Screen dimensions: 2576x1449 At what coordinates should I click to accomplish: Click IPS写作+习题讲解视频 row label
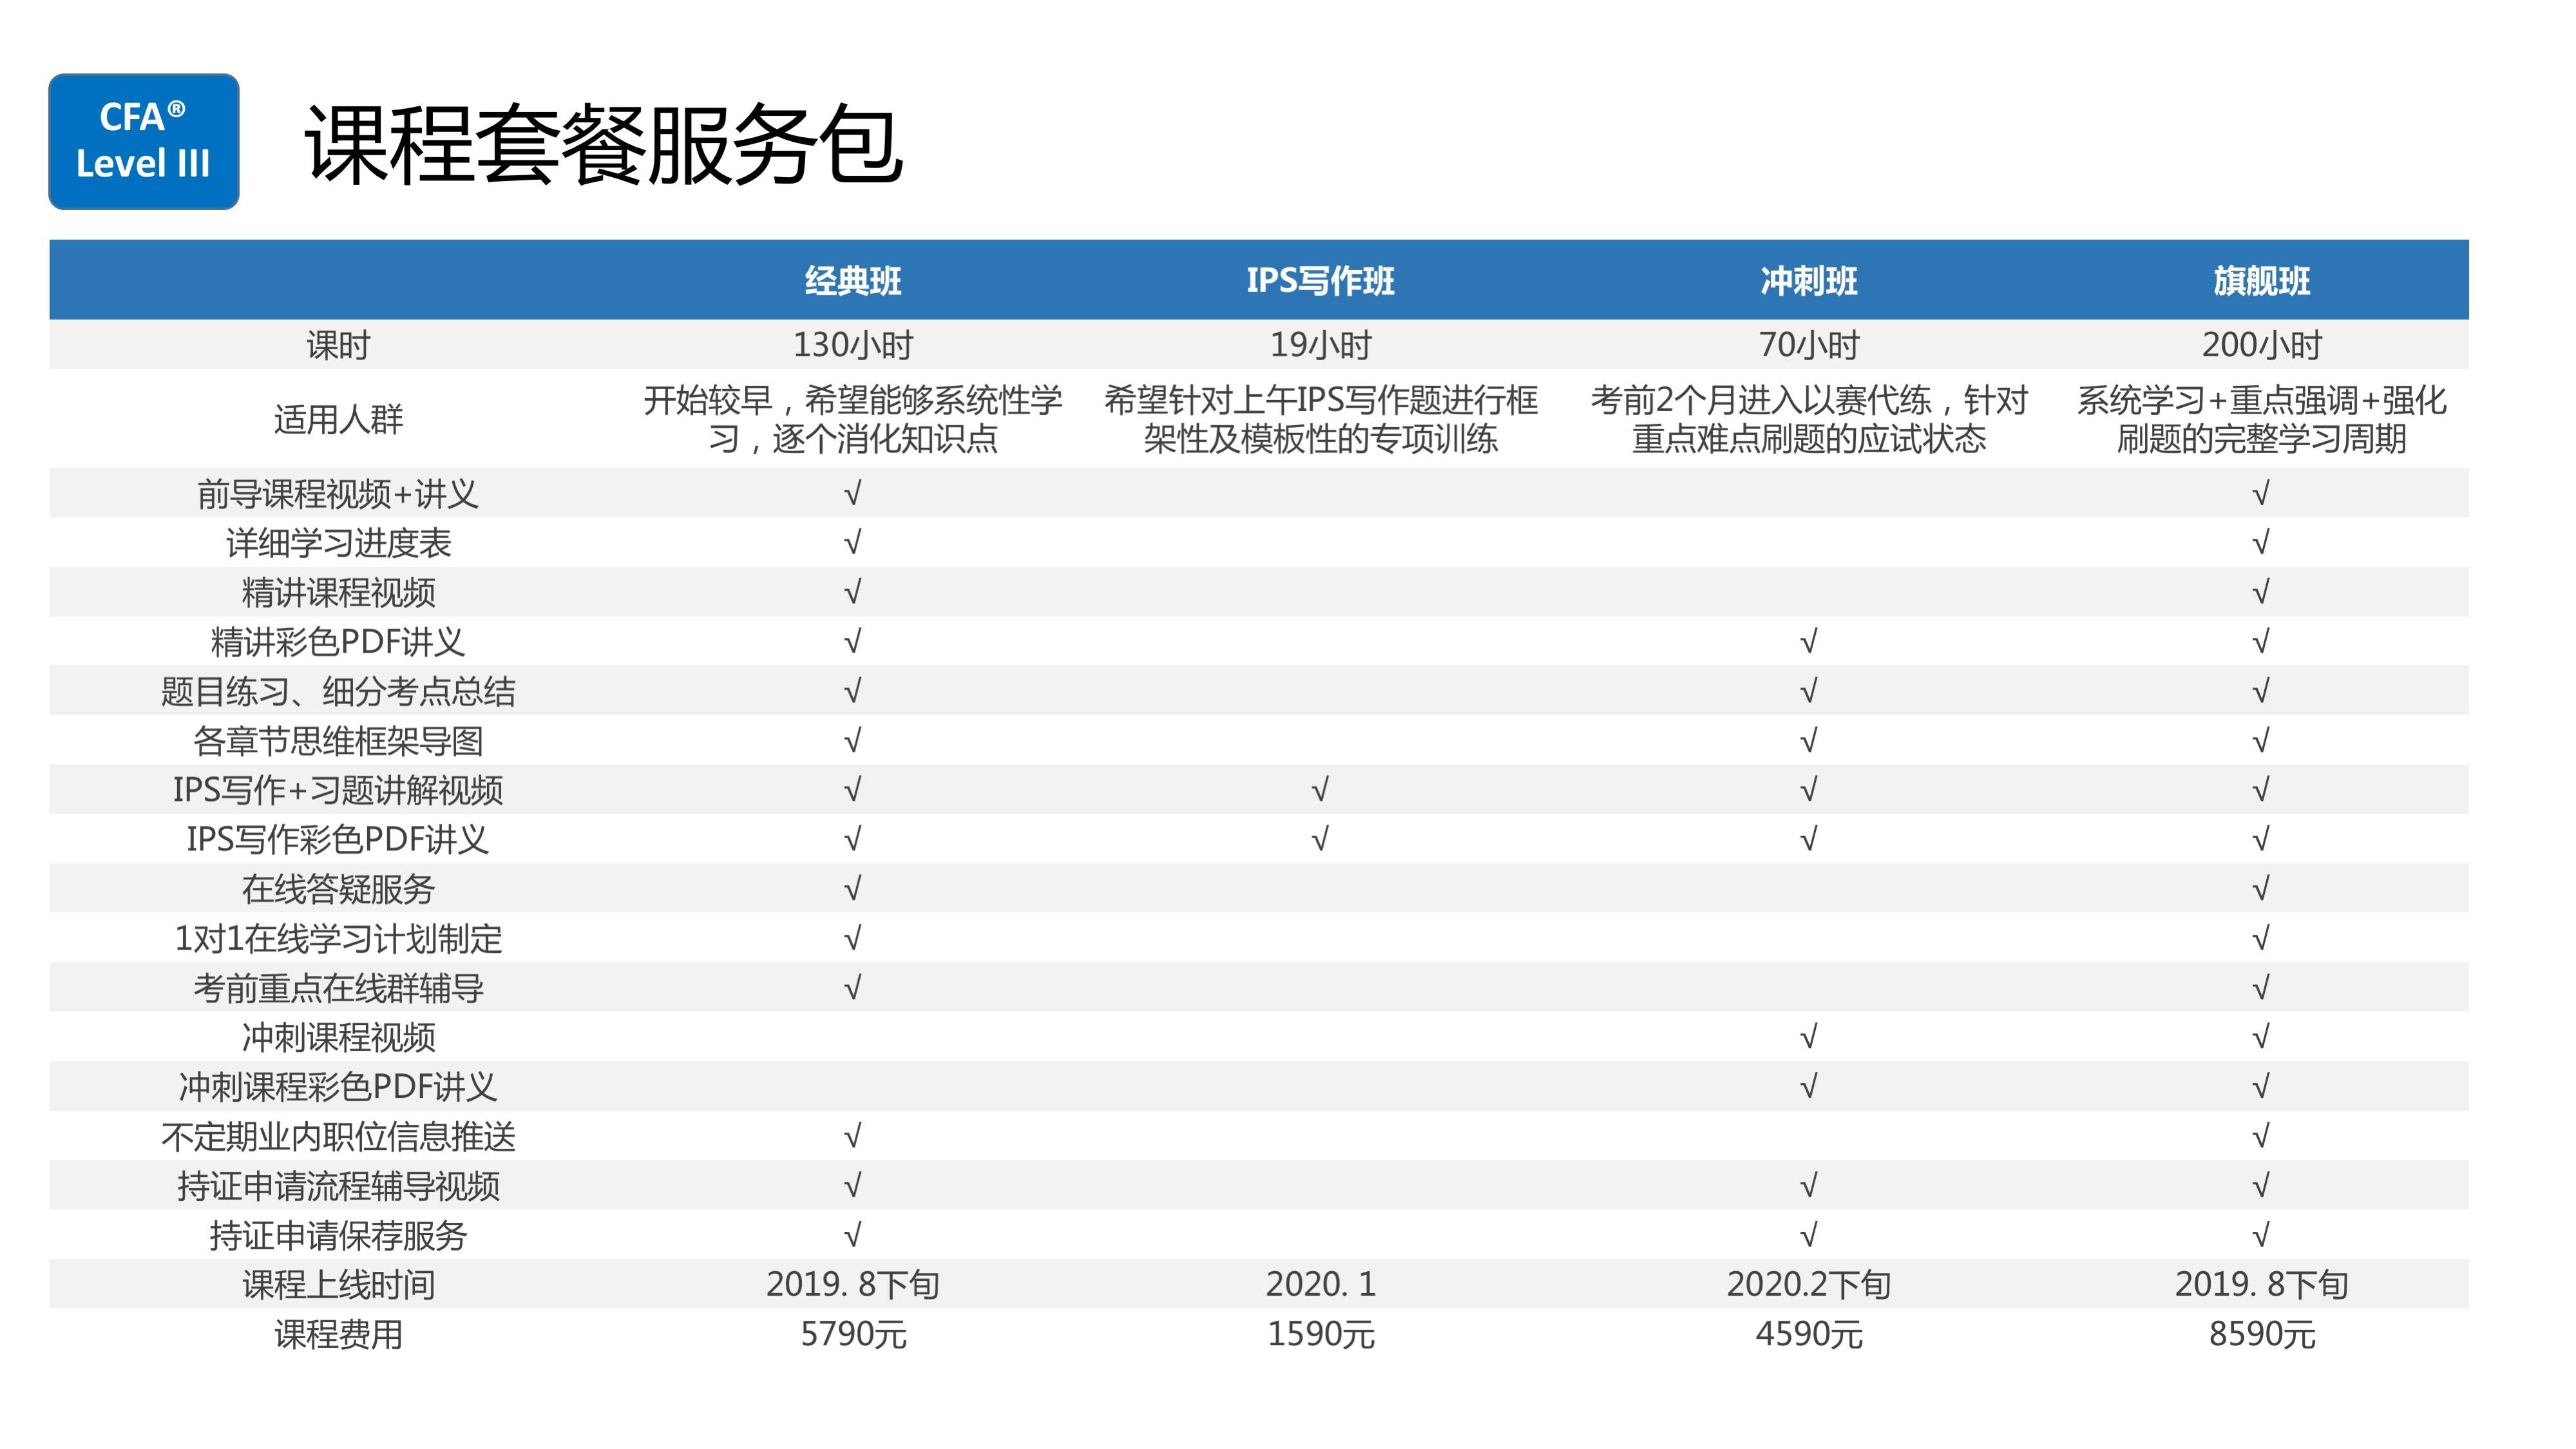click(x=338, y=790)
